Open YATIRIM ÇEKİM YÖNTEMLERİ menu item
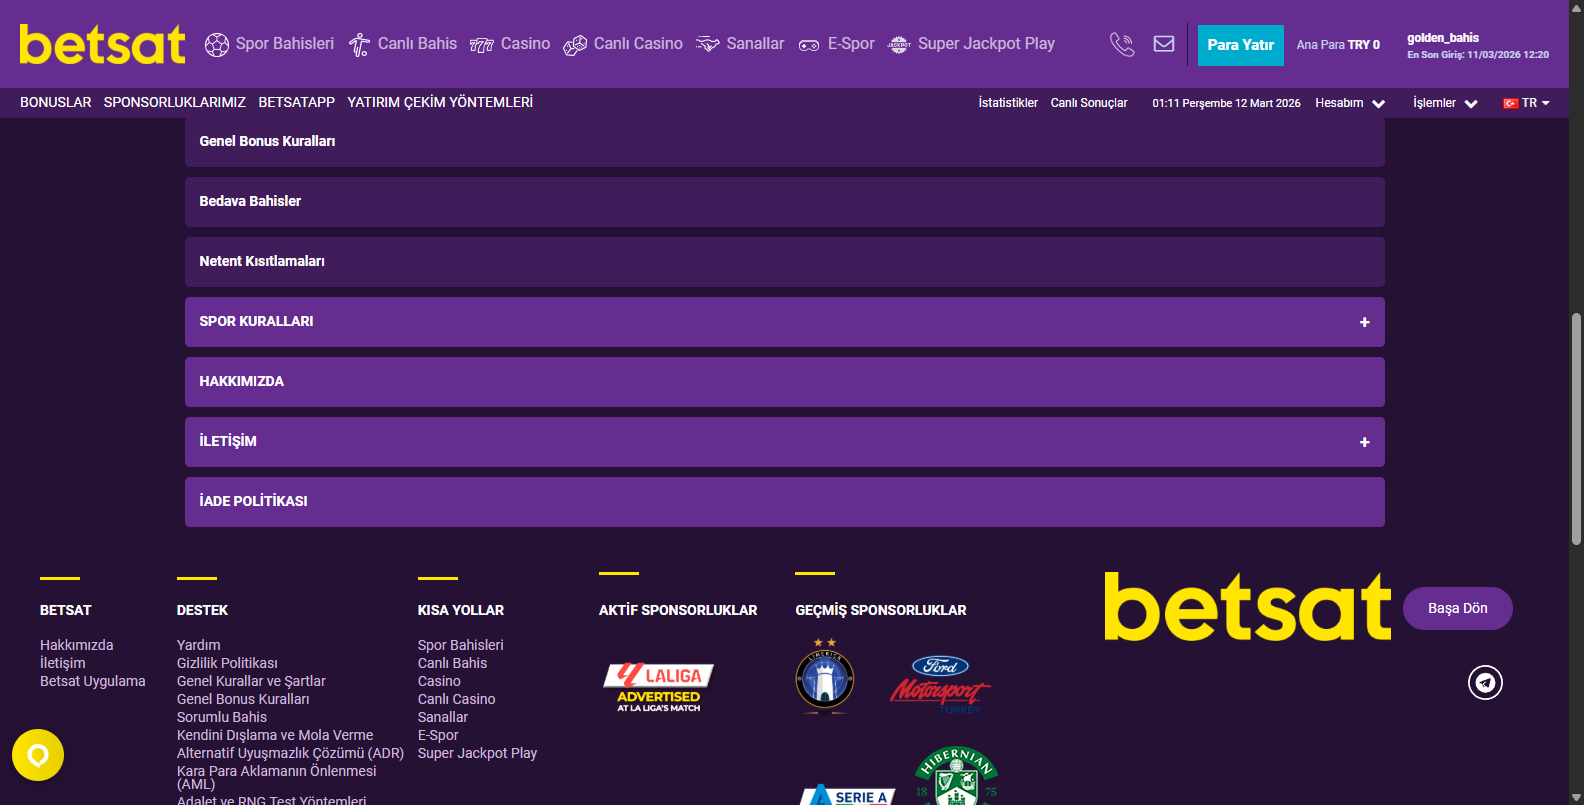Image resolution: width=1584 pixels, height=805 pixels. 440,102
